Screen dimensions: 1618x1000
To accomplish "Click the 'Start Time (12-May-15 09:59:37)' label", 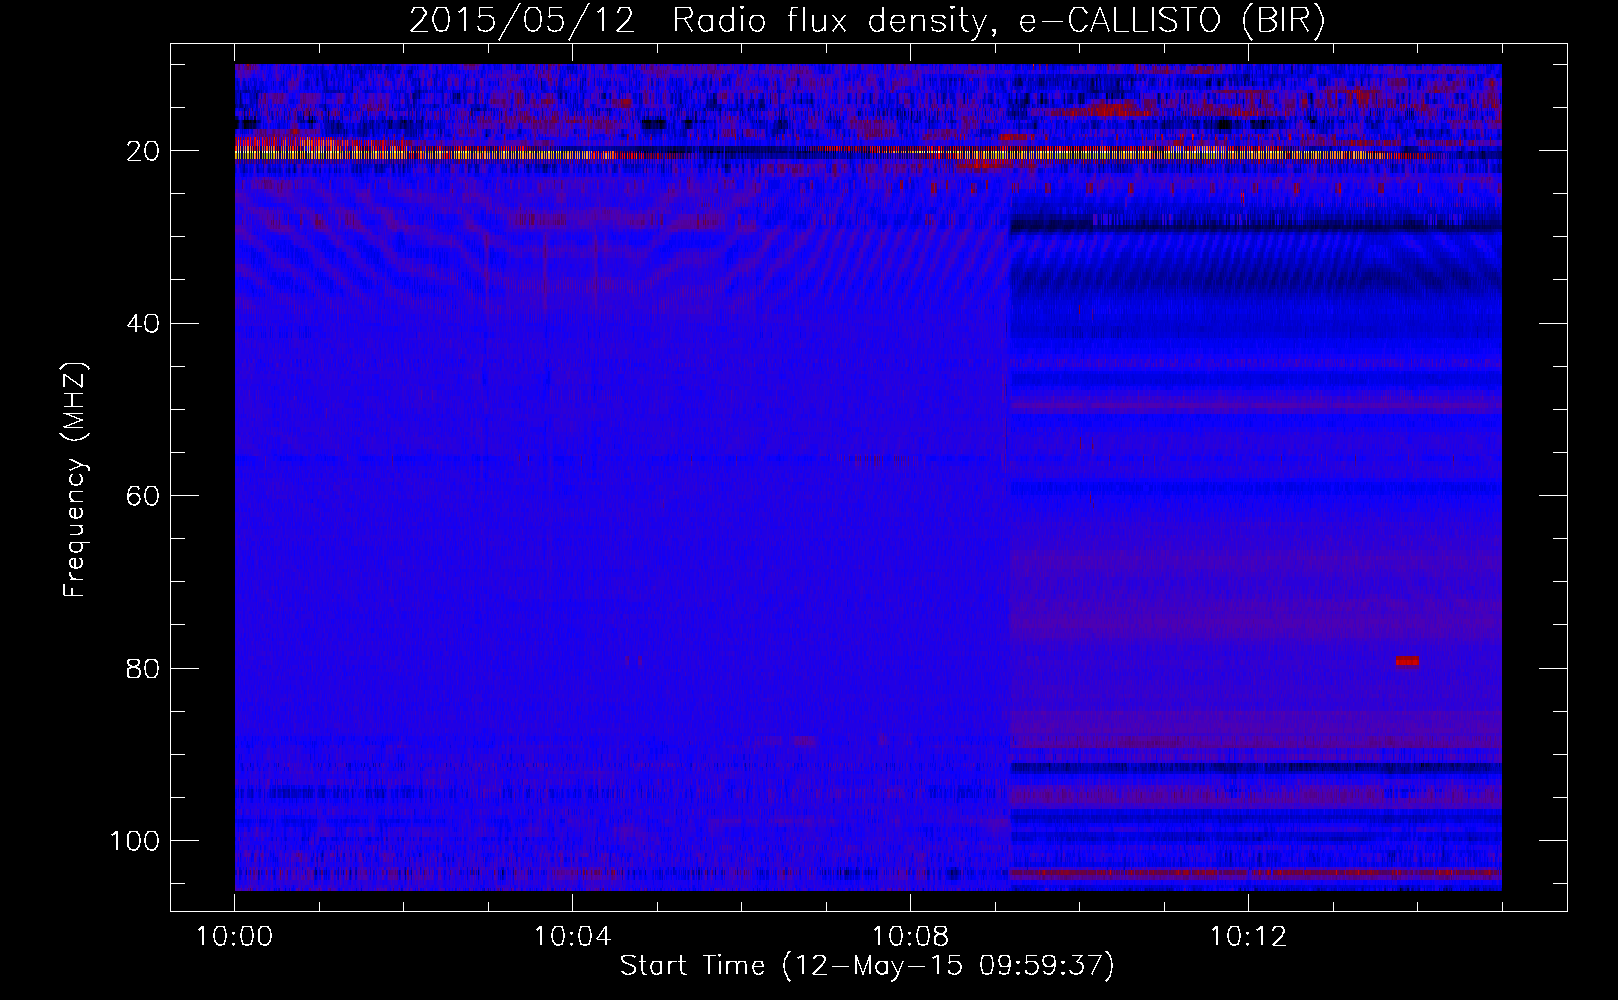I will click(867, 966).
